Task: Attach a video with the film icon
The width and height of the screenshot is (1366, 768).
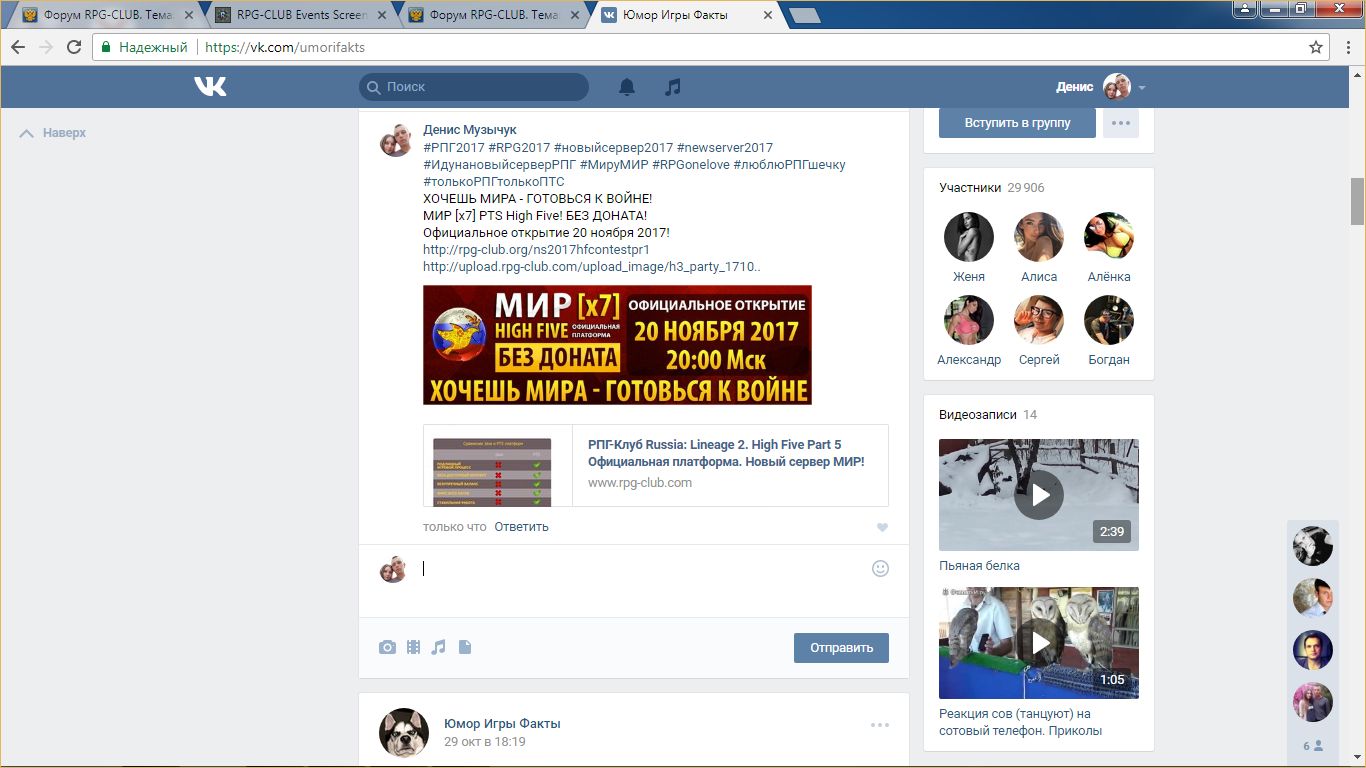Action: [x=413, y=647]
